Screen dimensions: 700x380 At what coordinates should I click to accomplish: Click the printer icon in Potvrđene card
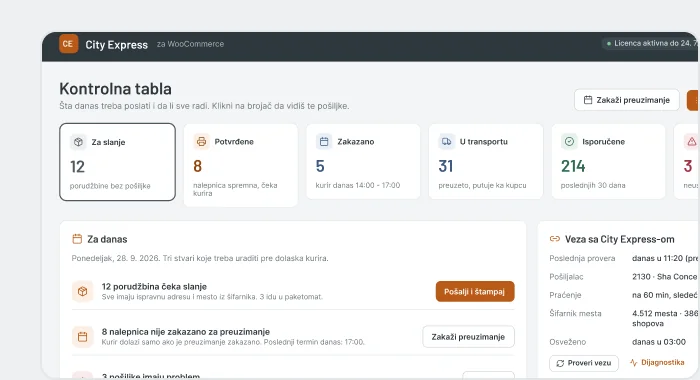[201, 142]
